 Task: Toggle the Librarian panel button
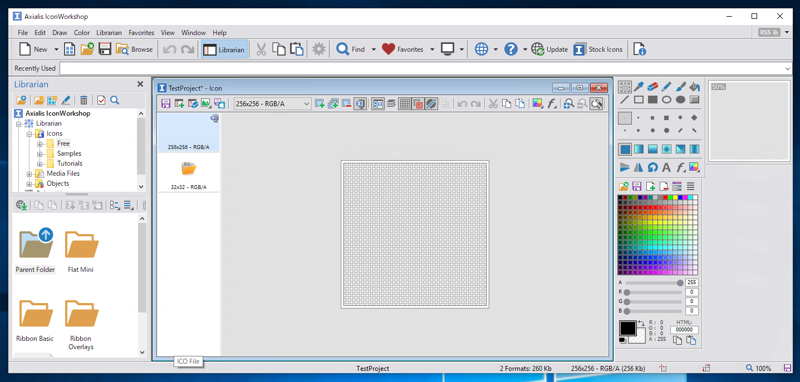tap(224, 49)
